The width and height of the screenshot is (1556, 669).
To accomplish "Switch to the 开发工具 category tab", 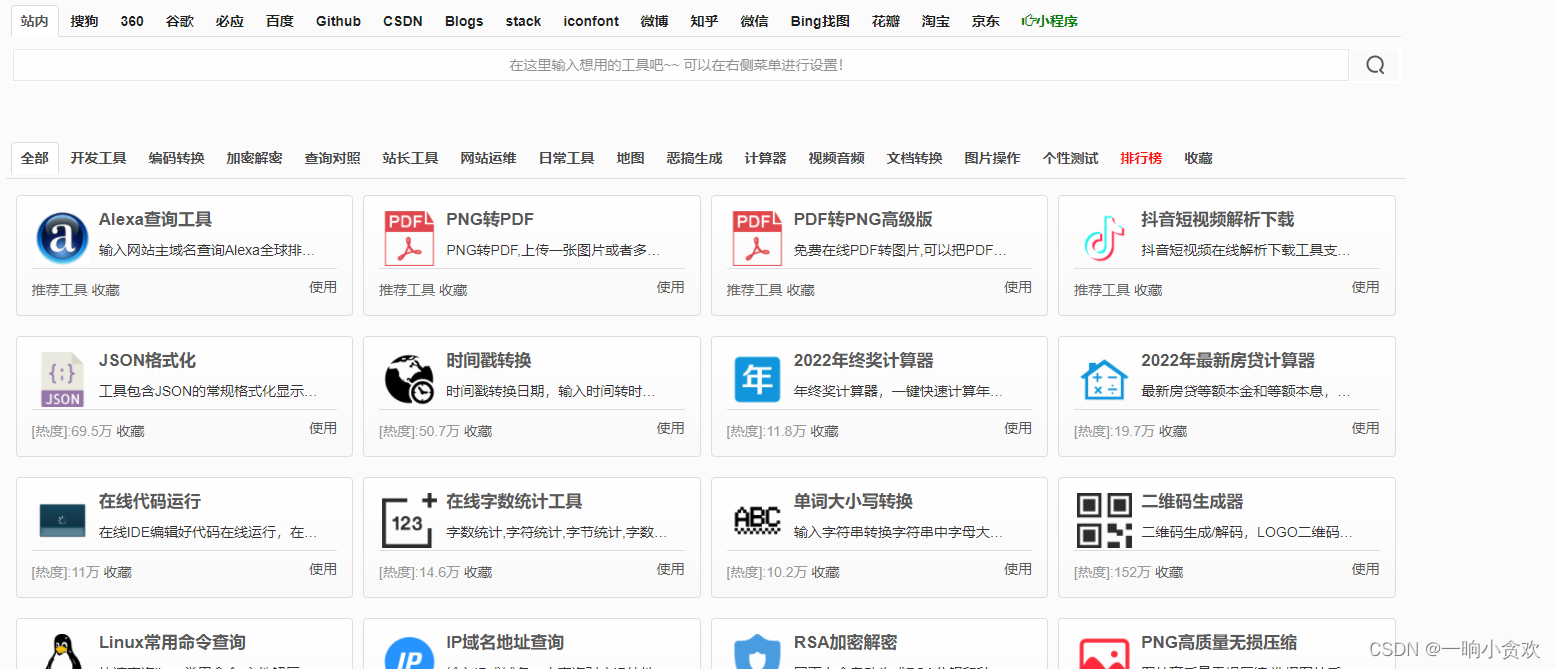I will 98,158.
